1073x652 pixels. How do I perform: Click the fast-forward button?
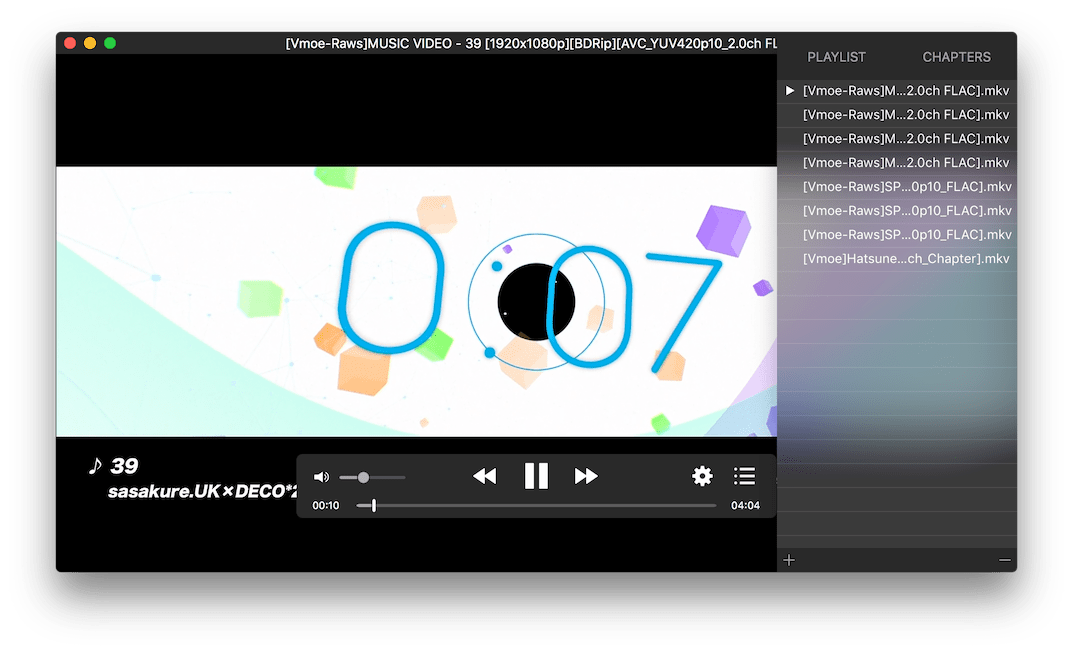tap(586, 476)
